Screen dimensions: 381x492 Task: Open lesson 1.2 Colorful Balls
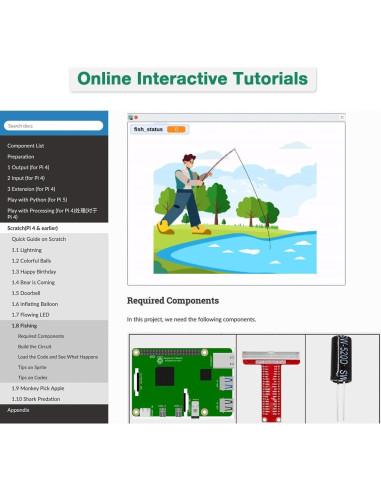tap(31, 261)
